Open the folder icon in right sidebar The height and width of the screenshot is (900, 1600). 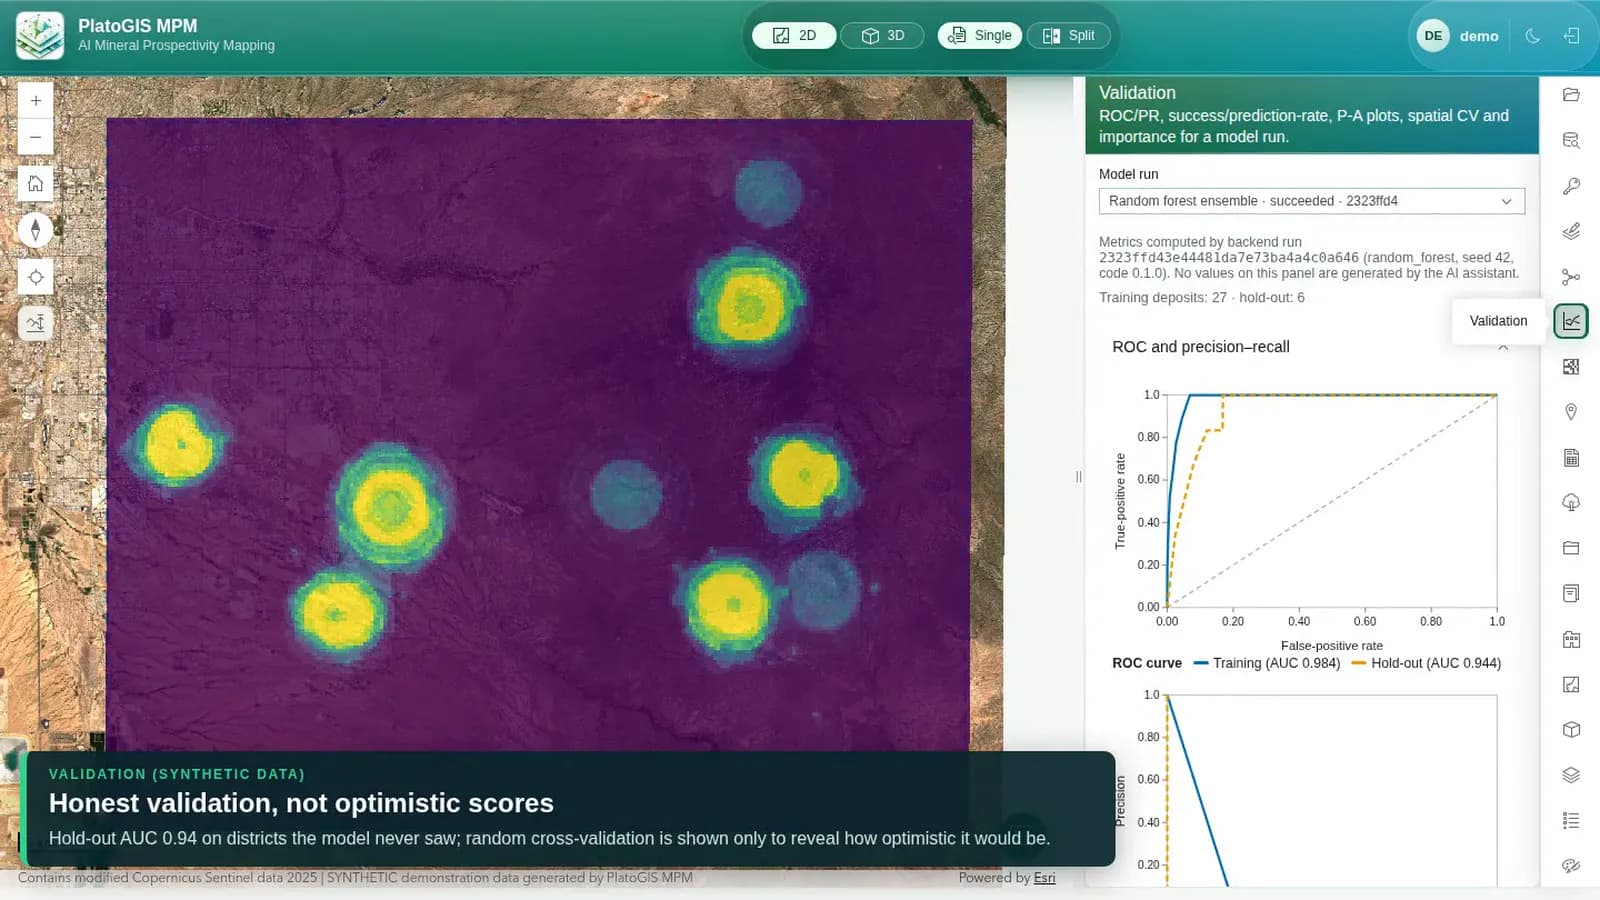click(x=1571, y=95)
